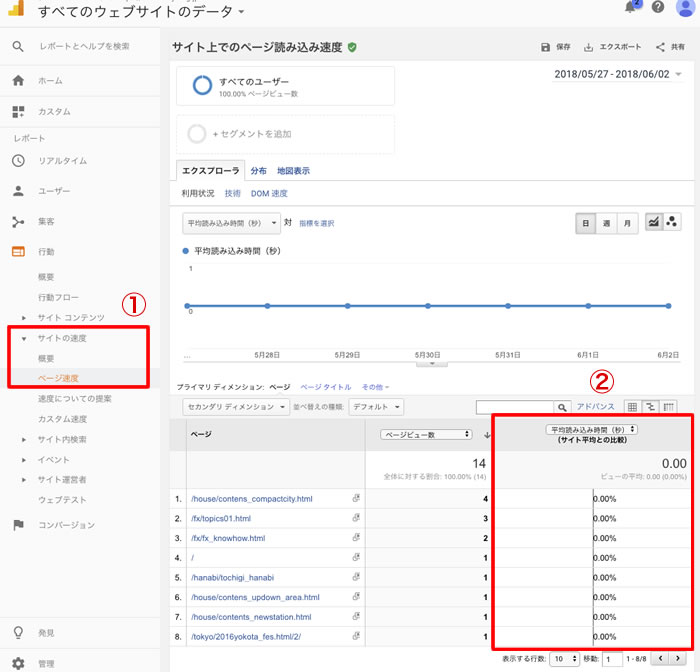Click the Save report icon
The image size is (700, 672).
click(x=545, y=47)
